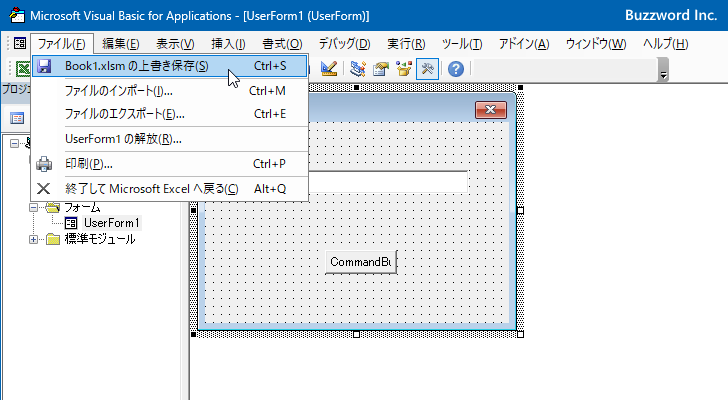Choose 印刷(P)... menu entry
The width and height of the screenshot is (728, 400).
[x=170, y=164]
